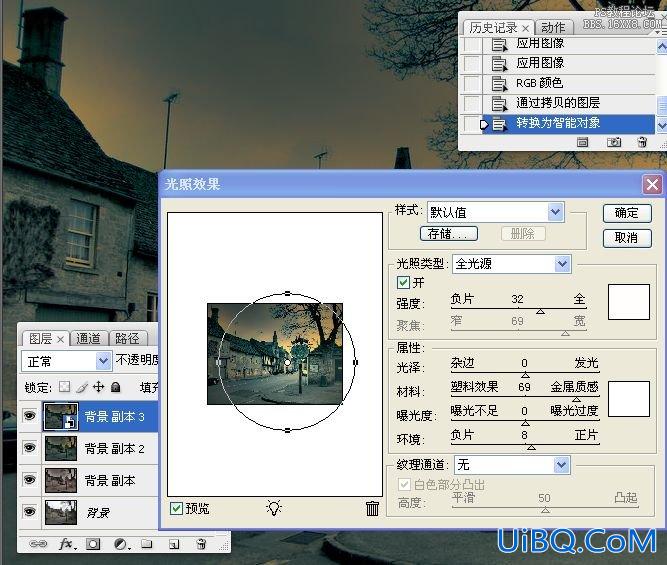Click the right handle of the light circle
Image resolution: width=667 pixels, height=565 pixels.
pos(356,362)
